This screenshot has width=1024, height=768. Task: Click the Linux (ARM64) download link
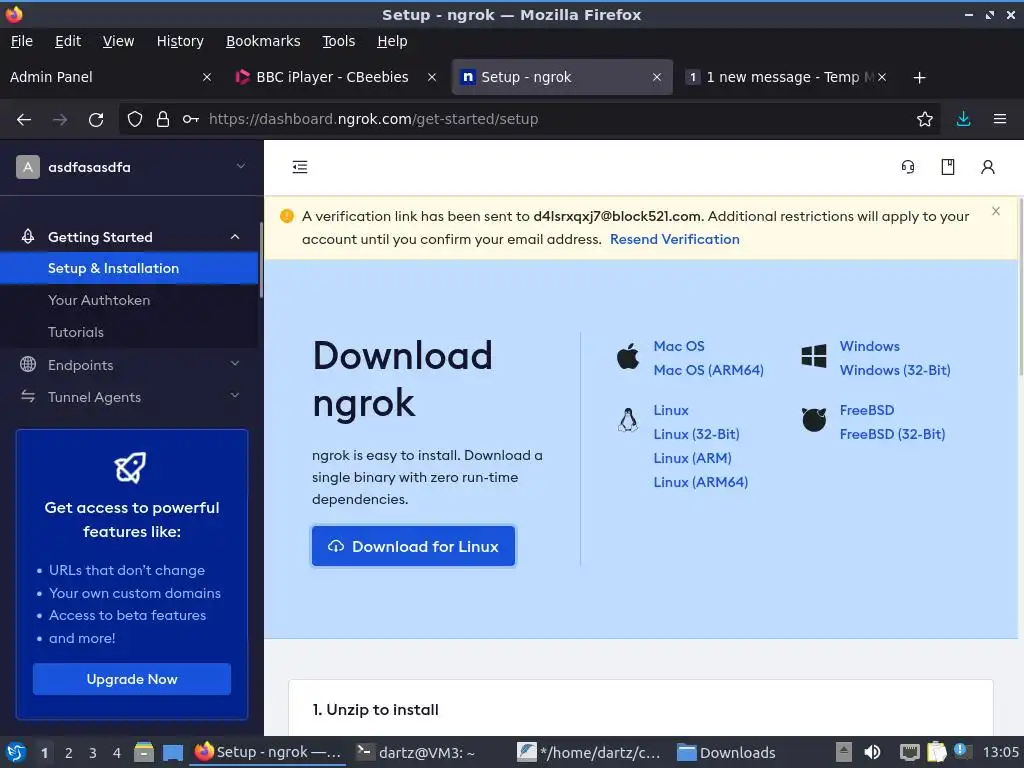click(x=701, y=482)
